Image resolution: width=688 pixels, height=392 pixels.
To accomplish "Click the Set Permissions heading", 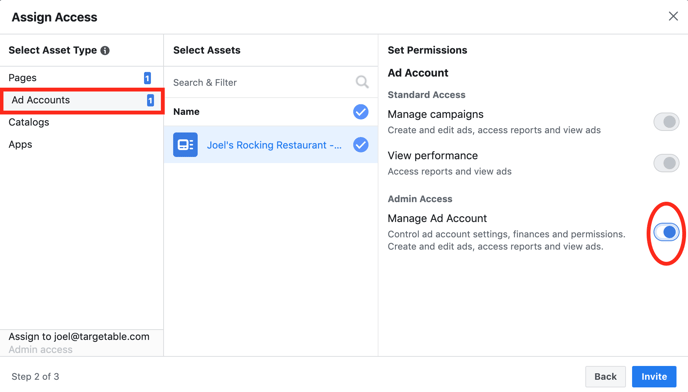I will (x=427, y=50).
